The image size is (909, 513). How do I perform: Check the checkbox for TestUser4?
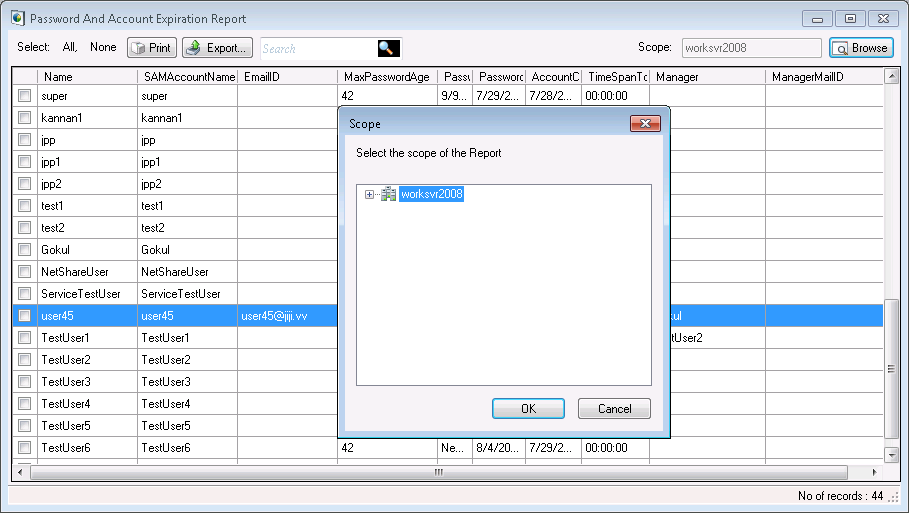tap(24, 403)
